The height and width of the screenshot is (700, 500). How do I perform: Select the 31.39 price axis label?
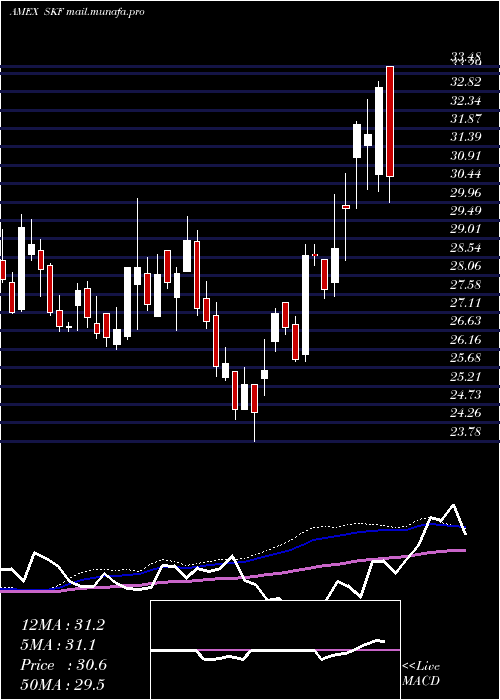tap(466, 137)
